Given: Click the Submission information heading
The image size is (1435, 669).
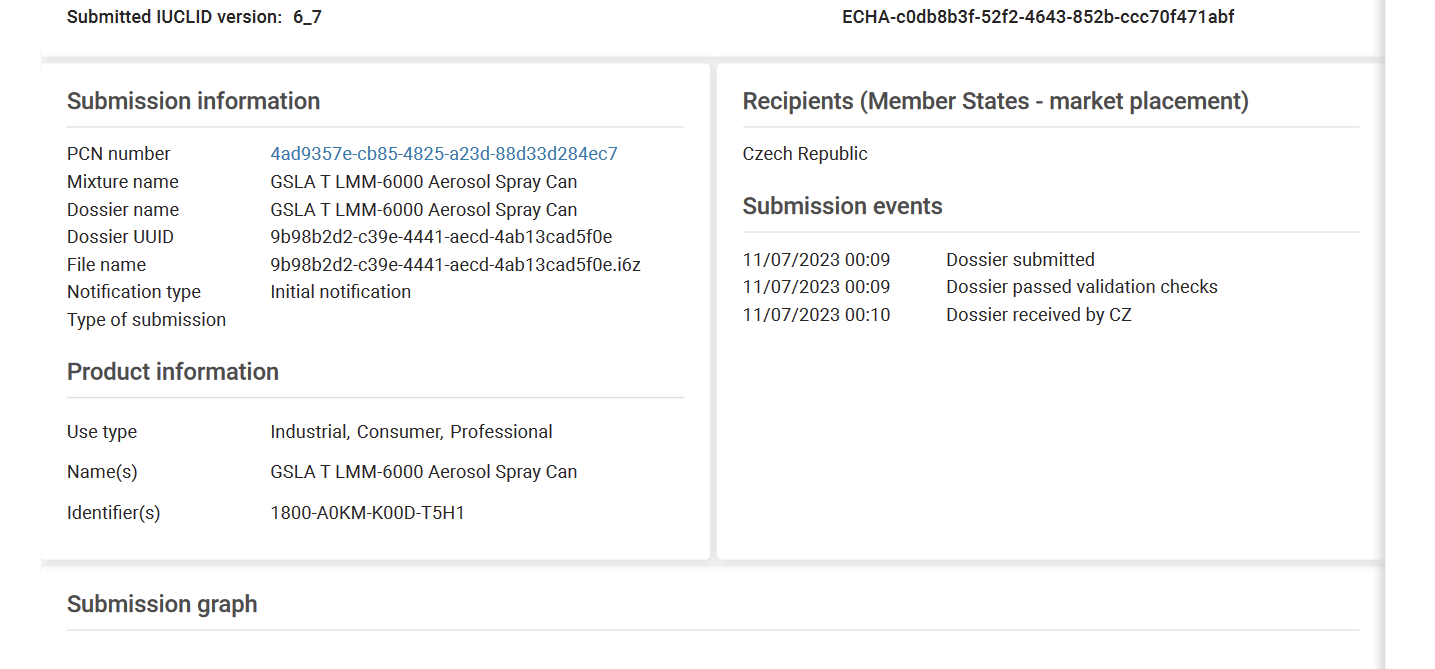Looking at the screenshot, I should tap(193, 101).
